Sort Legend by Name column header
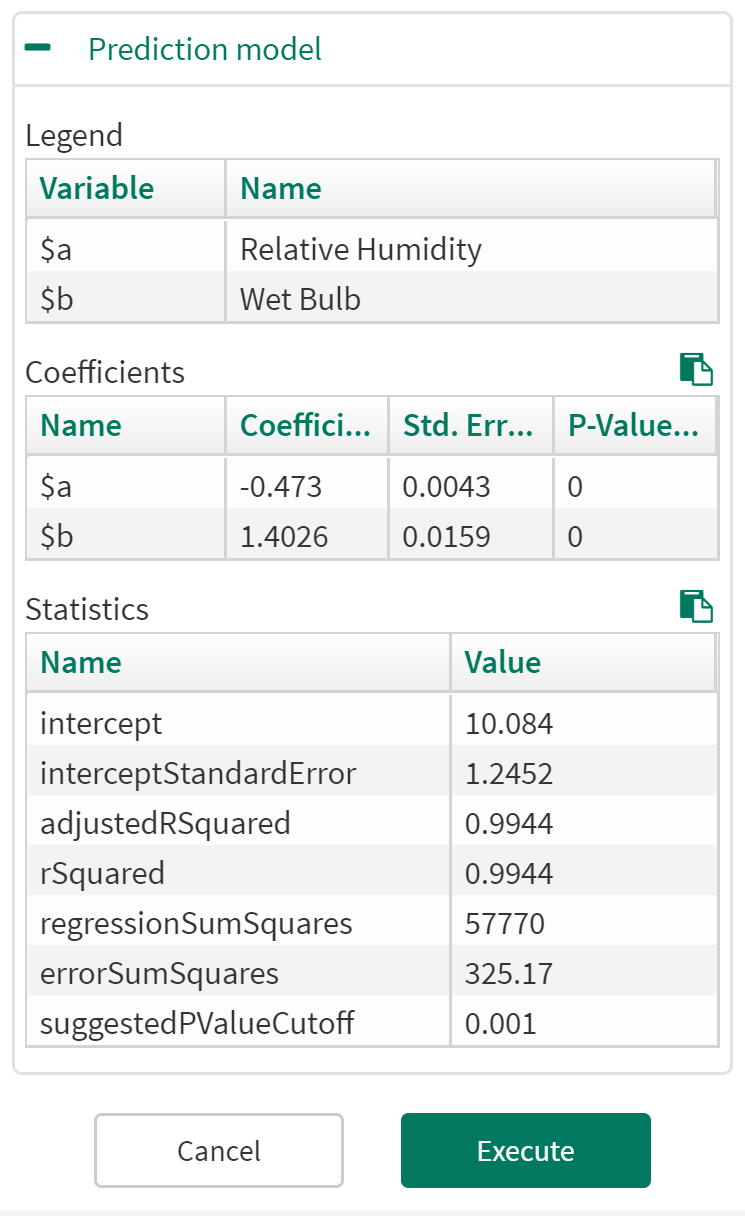 click(x=281, y=188)
